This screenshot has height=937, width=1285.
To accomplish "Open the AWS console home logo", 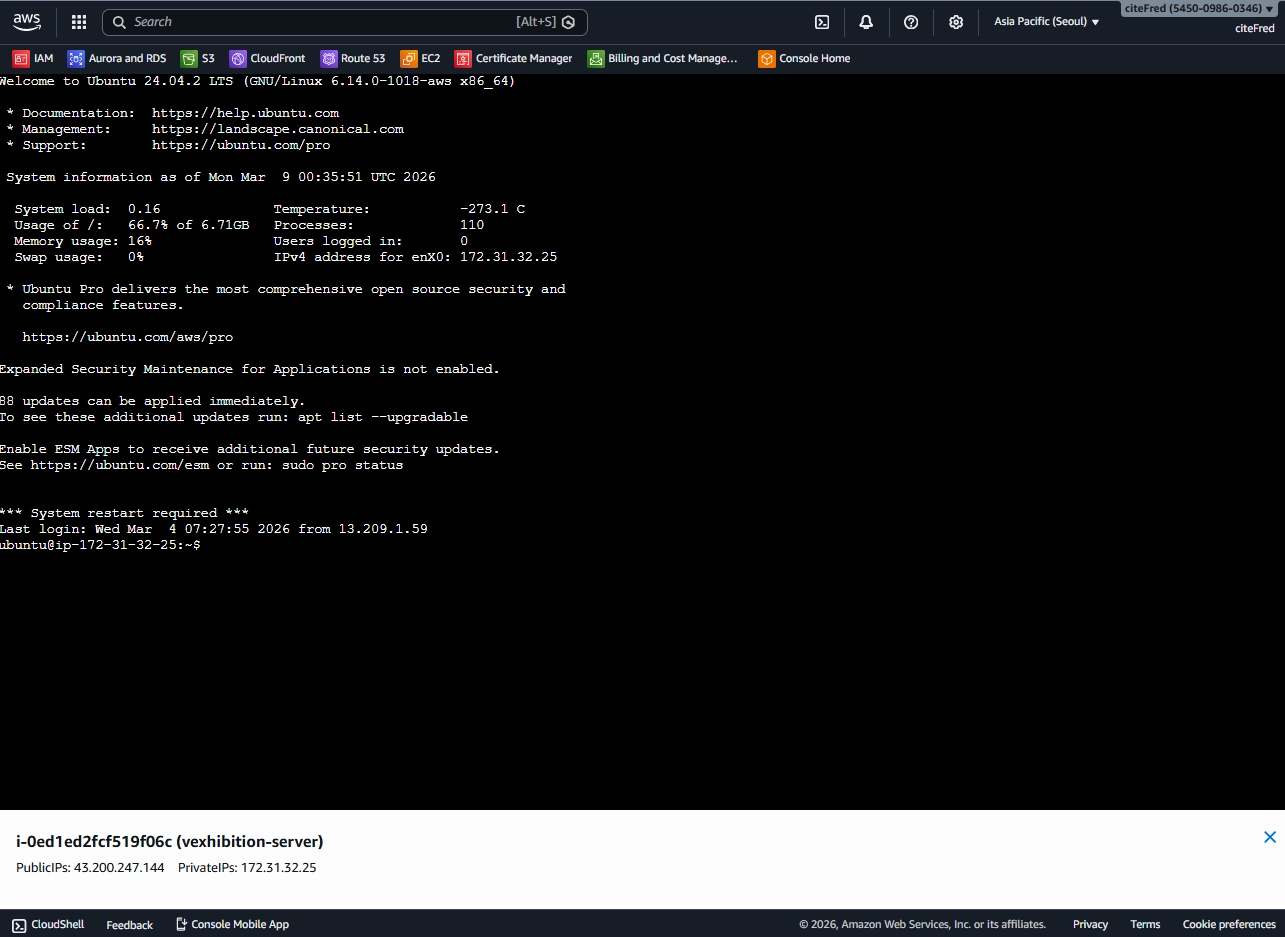I will [x=27, y=21].
